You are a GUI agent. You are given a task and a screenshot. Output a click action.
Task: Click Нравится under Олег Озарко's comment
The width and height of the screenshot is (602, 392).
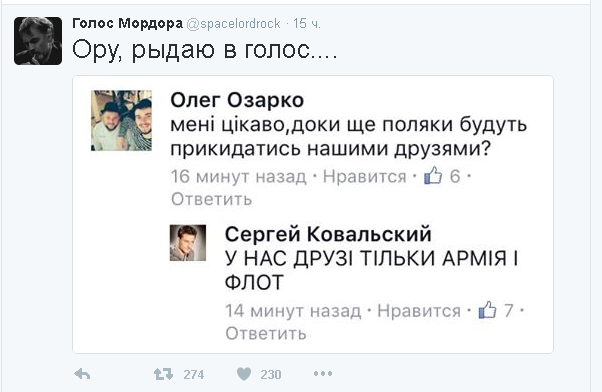tap(364, 177)
